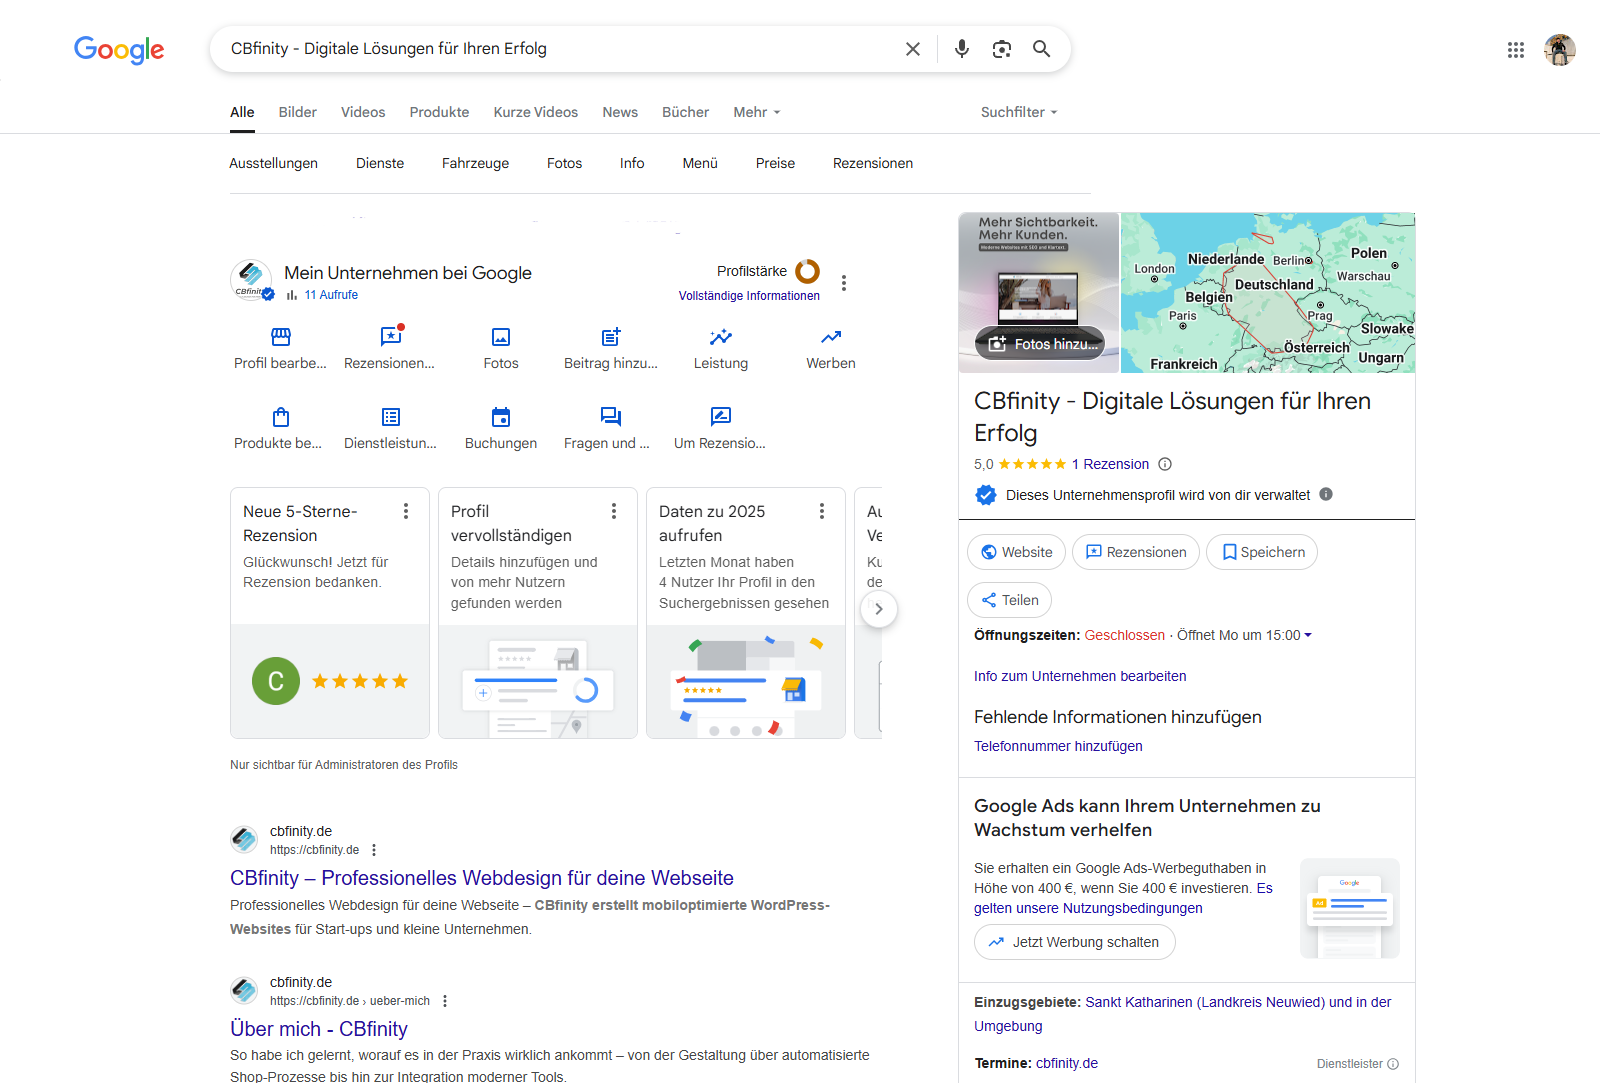Click 'Beitrag hinzufügen' icon
The height and width of the screenshot is (1083, 1600).
coord(611,337)
